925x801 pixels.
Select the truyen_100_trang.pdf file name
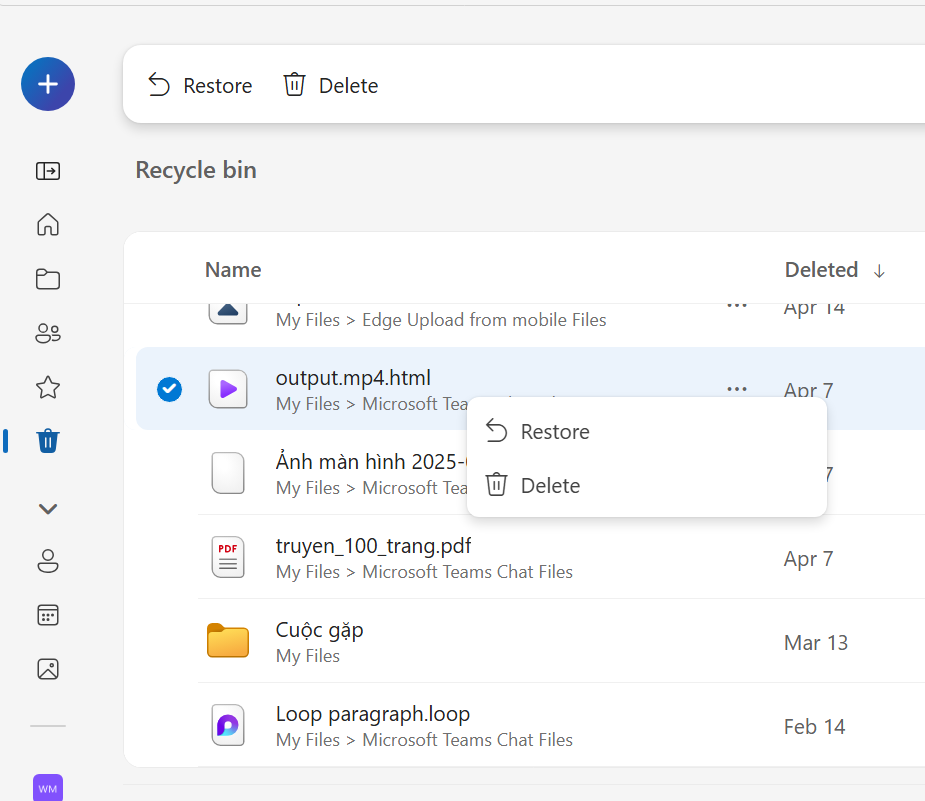pos(373,546)
